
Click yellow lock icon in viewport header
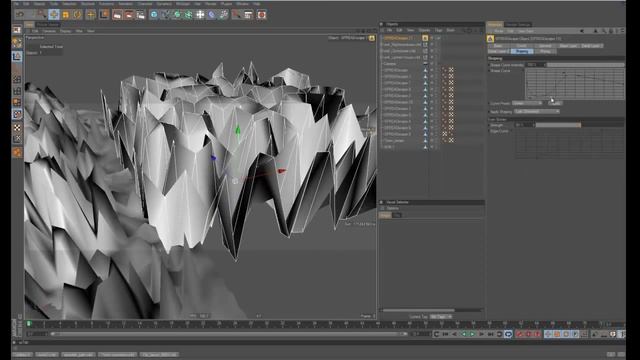click(x=371, y=38)
